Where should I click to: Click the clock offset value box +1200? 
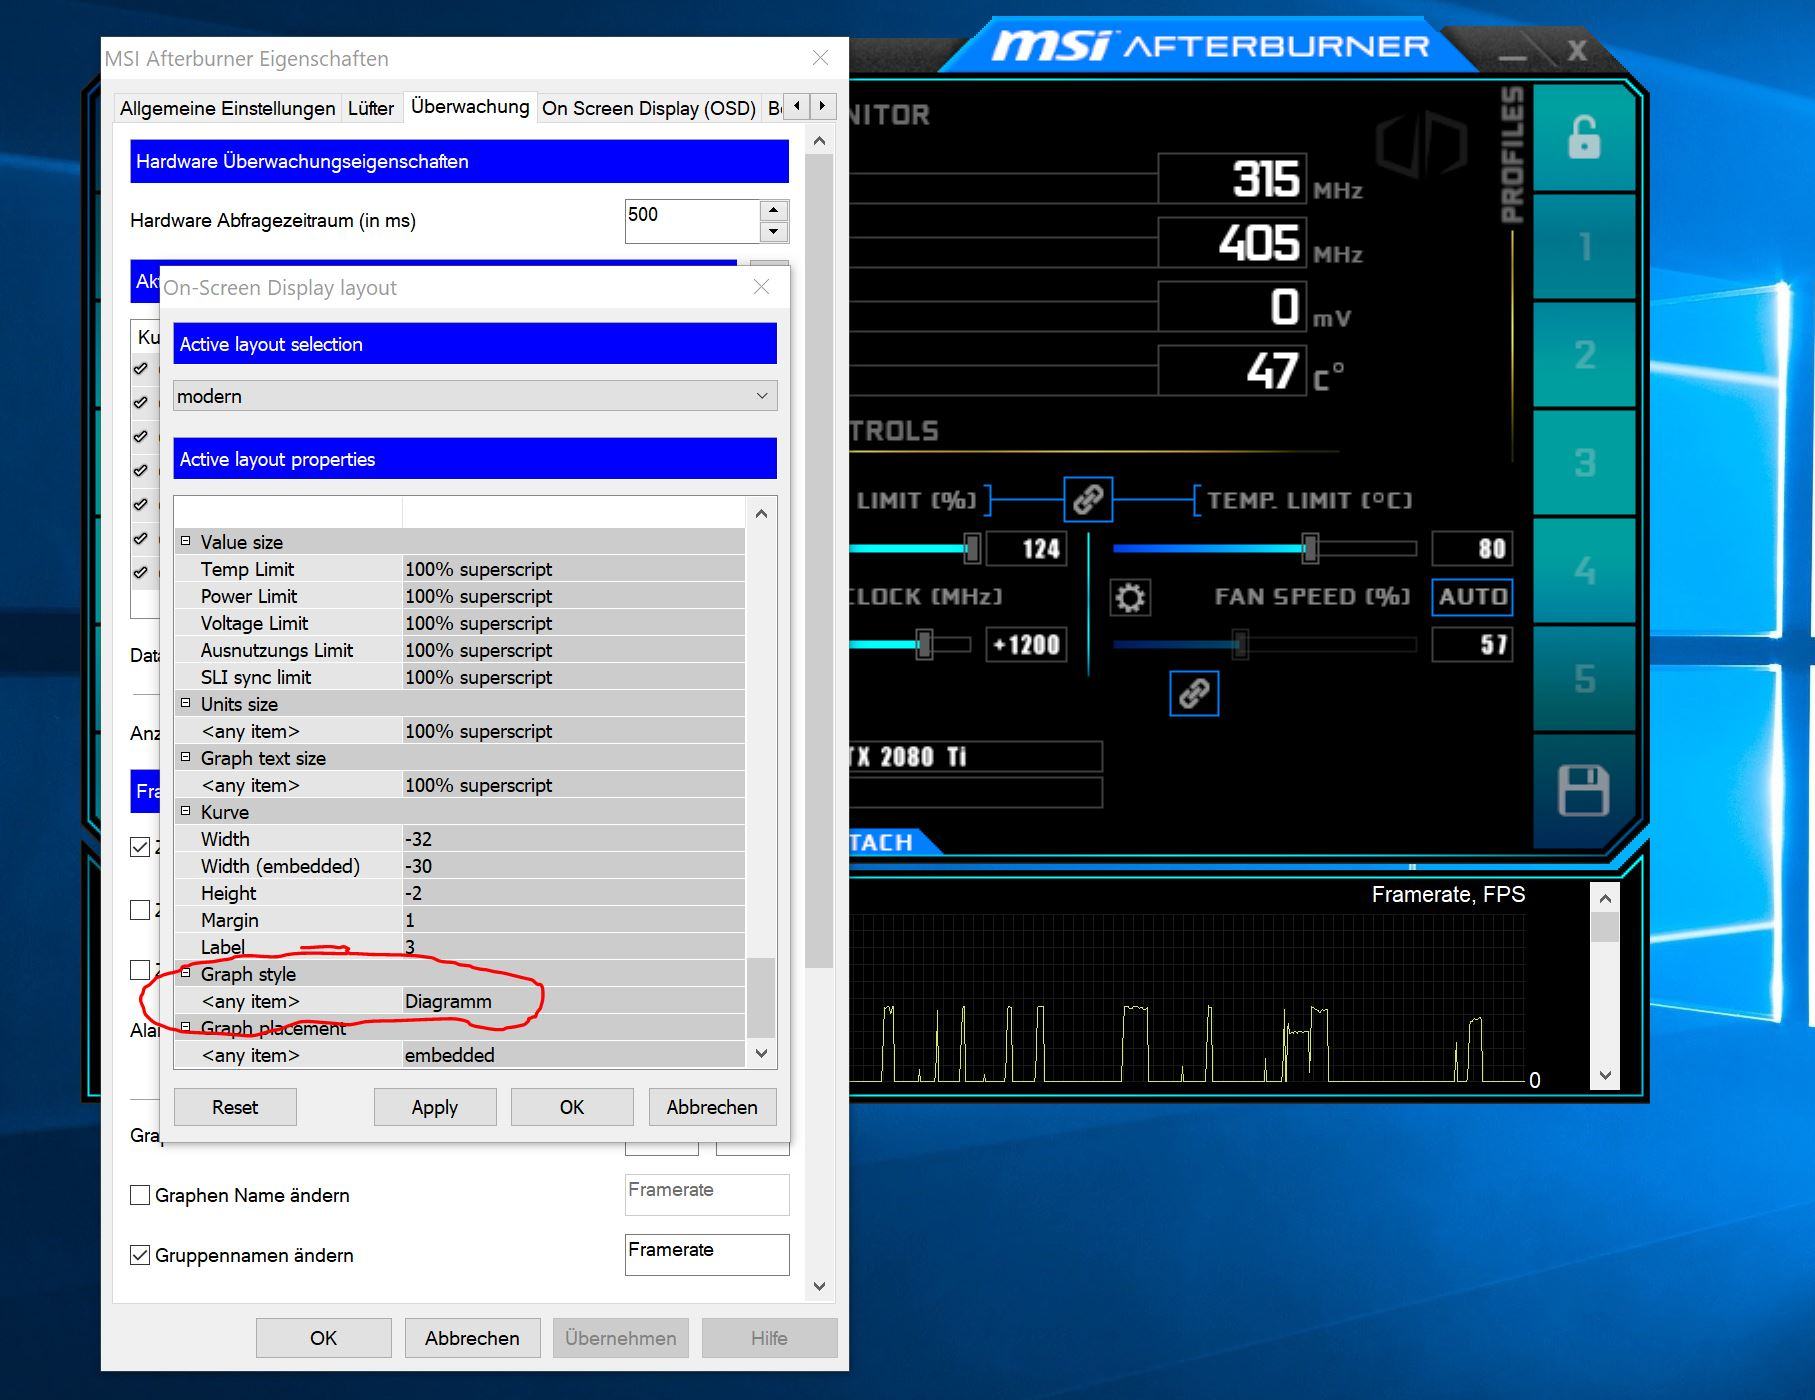tap(1026, 644)
